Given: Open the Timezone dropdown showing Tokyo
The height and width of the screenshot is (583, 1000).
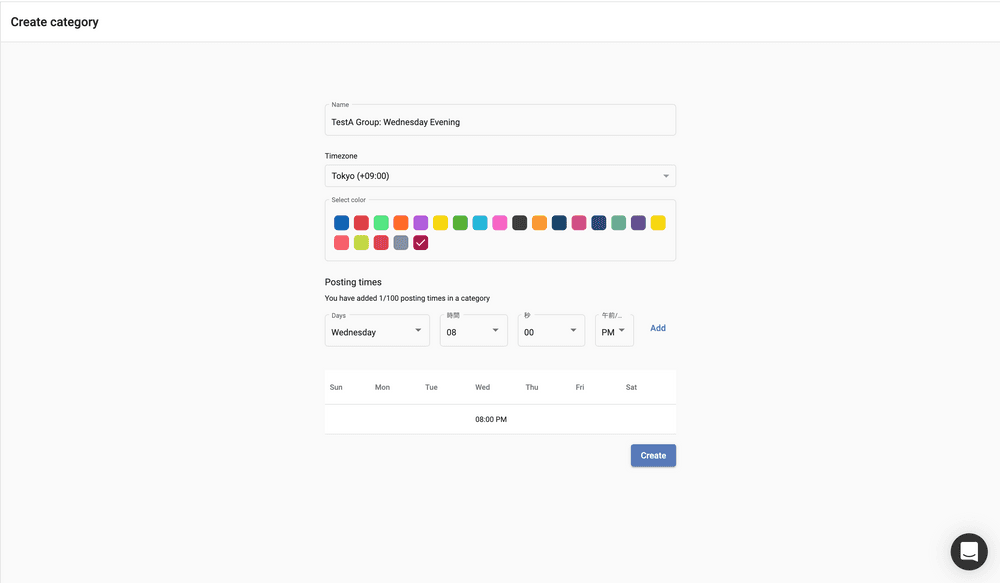Looking at the screenshot, I should tap(500, 176).
